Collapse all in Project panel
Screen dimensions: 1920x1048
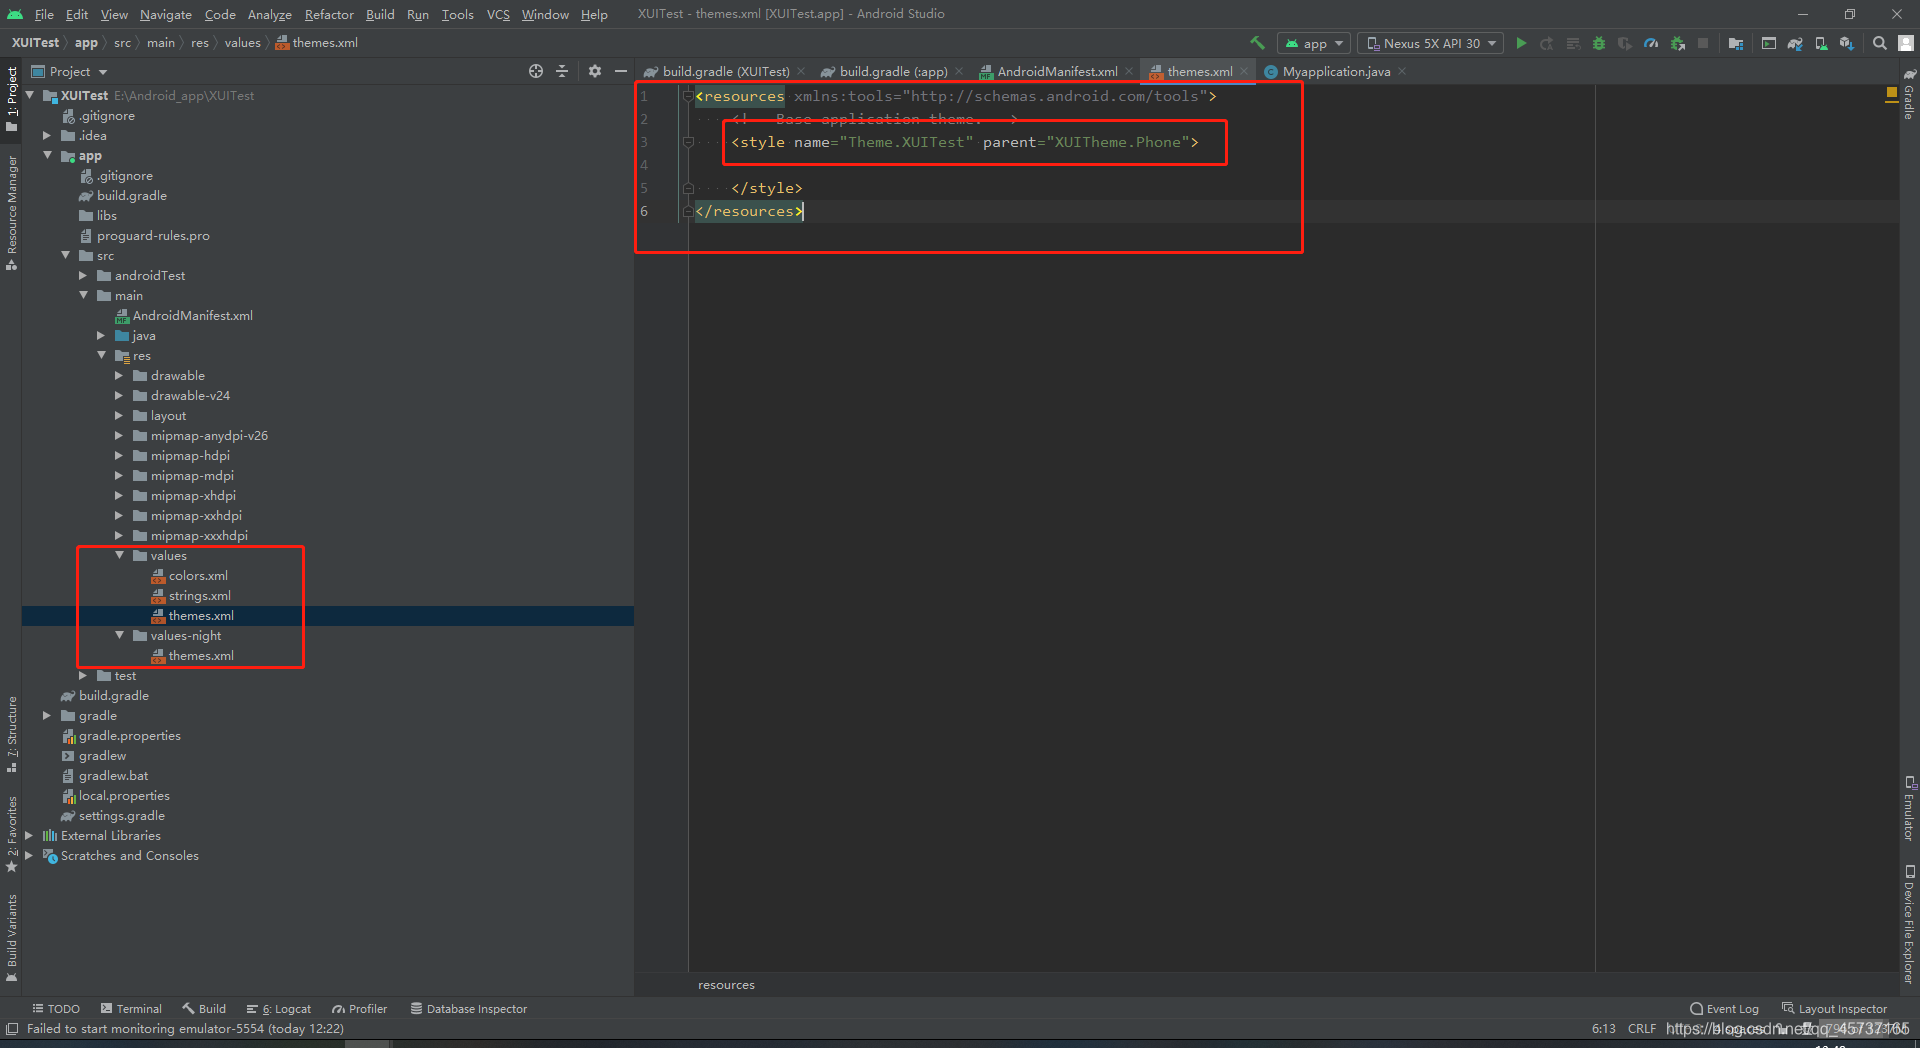(562, 71)
